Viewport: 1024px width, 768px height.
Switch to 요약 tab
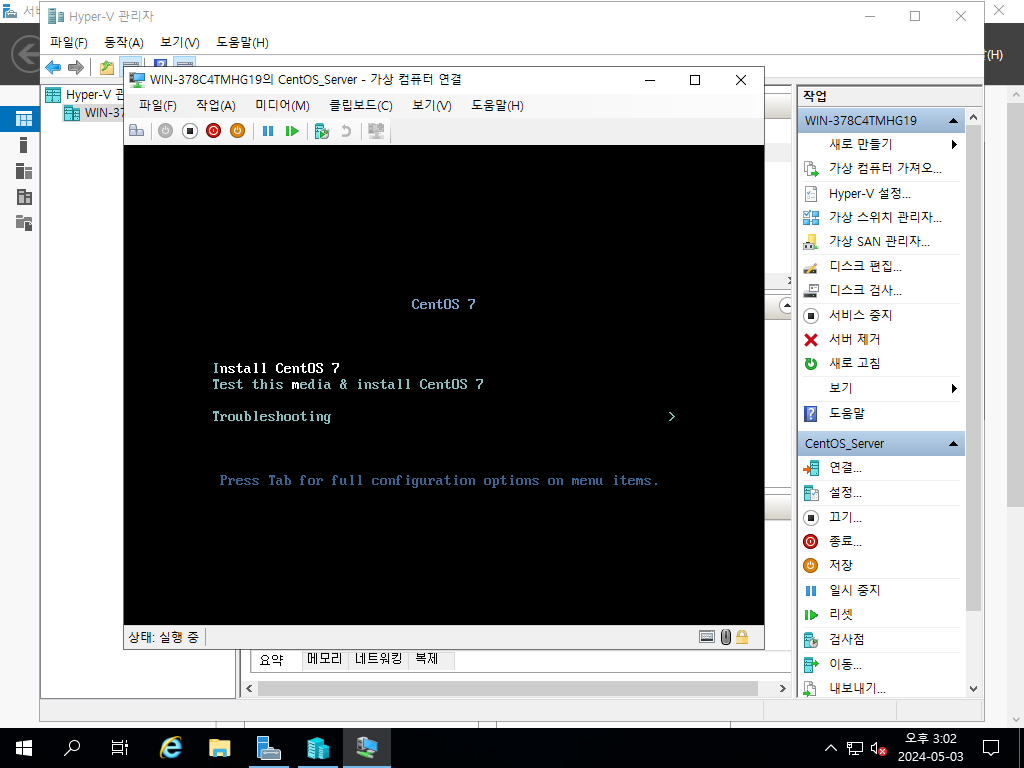click(272, 660)
